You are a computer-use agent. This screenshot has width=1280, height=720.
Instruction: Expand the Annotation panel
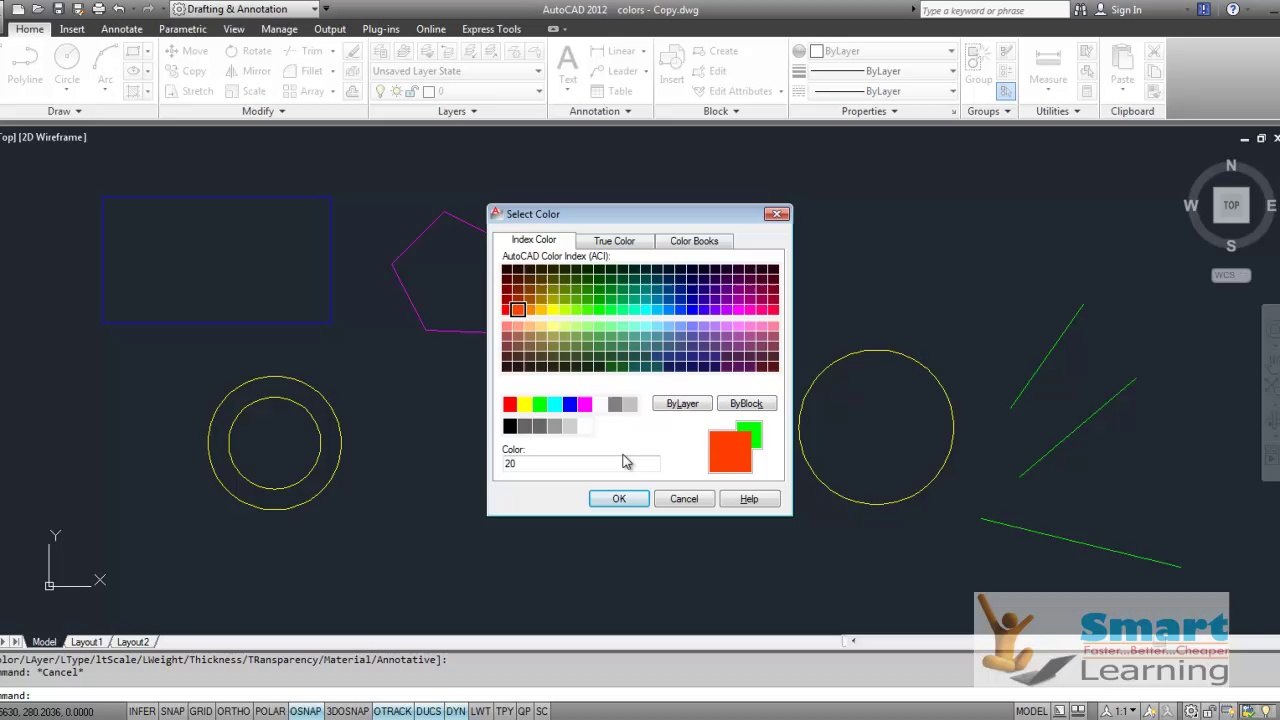tap(601, 111)
